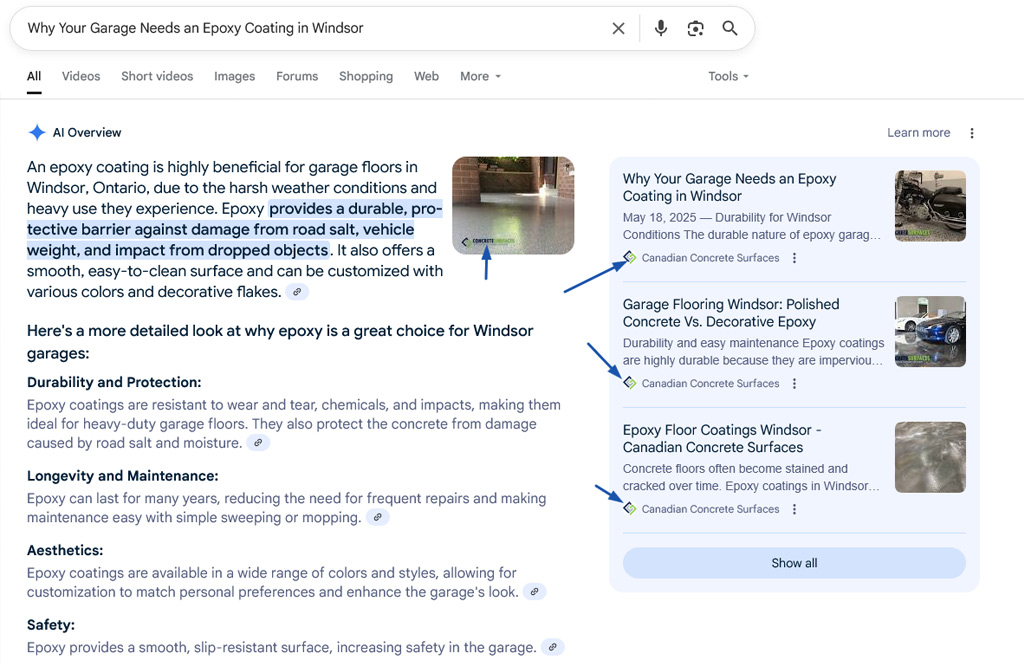Click the link chip in the Safety section
The image size is (1024, 664).
click(x=552, y=647)
